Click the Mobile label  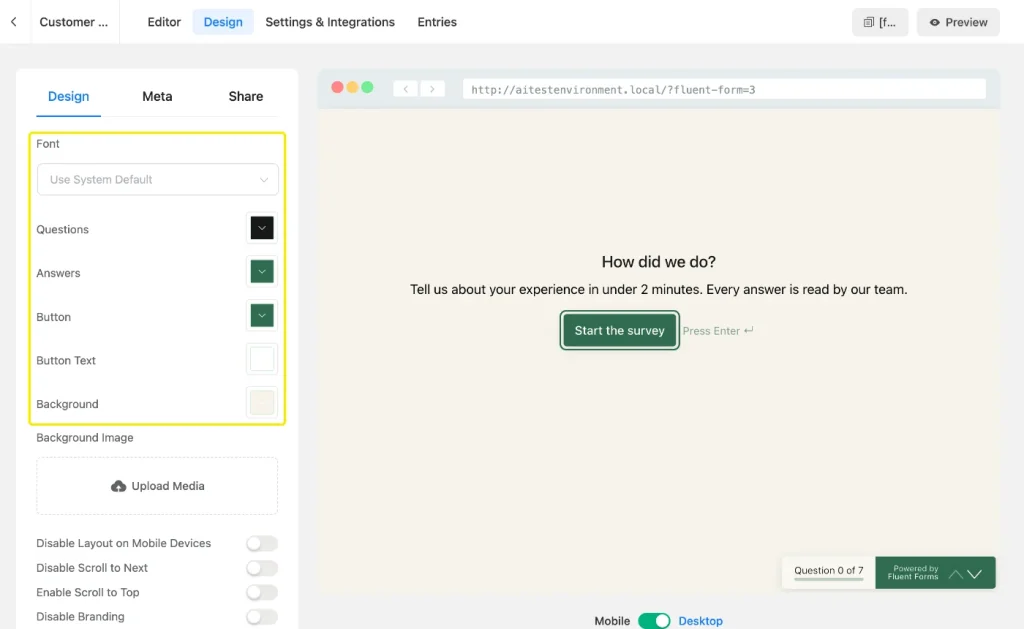point(612,621)
